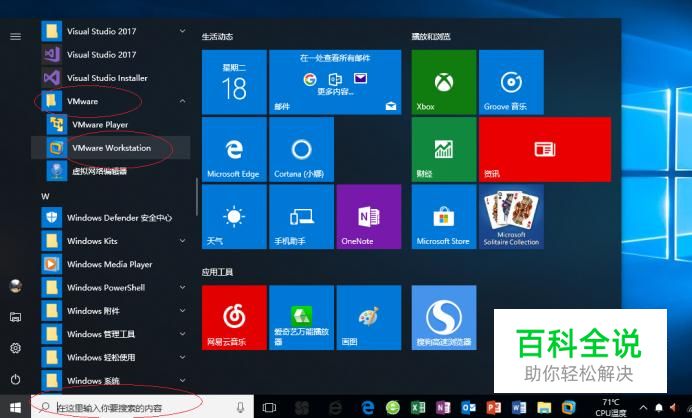Image resolution: width=692 pixels, height=418 pixels.
Task: Expand the Visual Studio 2017 folder chevron
Action: (x=182, y=31)
